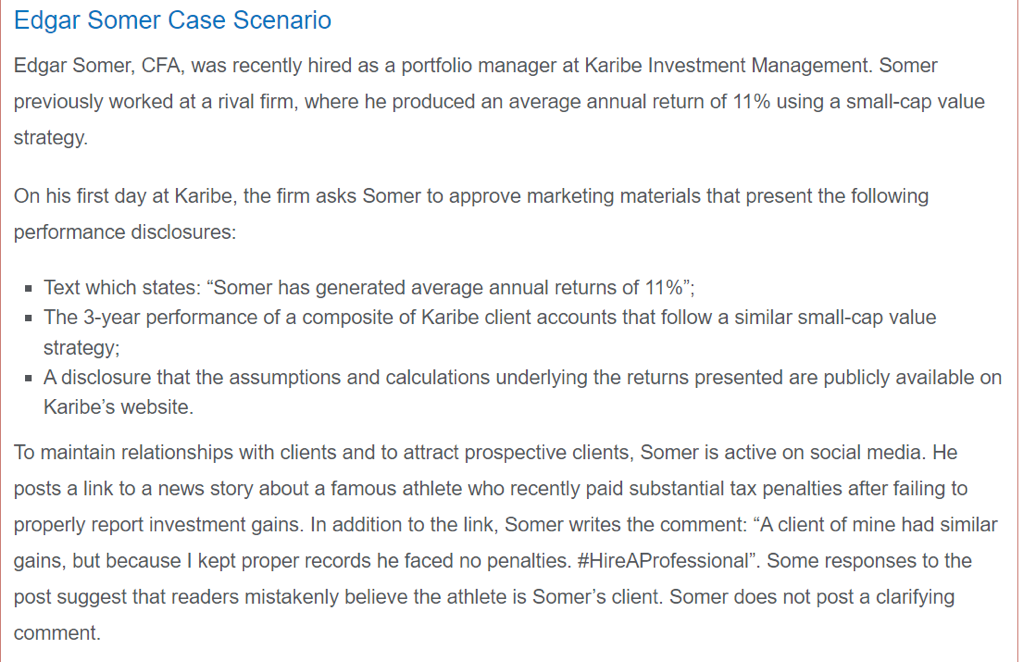Click the first bullet point marker
1024x662 pixels.
pyautogui.click(x=29, y=289)
